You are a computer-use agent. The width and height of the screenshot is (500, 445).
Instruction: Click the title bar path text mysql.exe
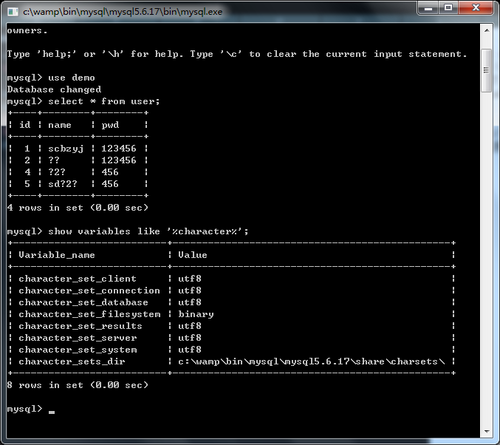(122, 12)
